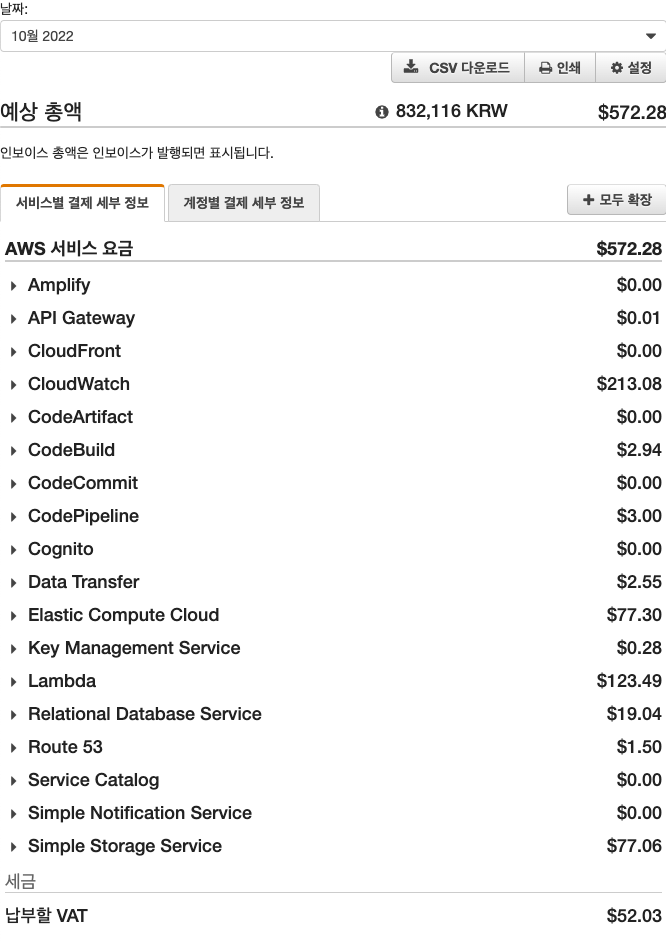Expand the Amplify row arrow

[x=13, y=285]
